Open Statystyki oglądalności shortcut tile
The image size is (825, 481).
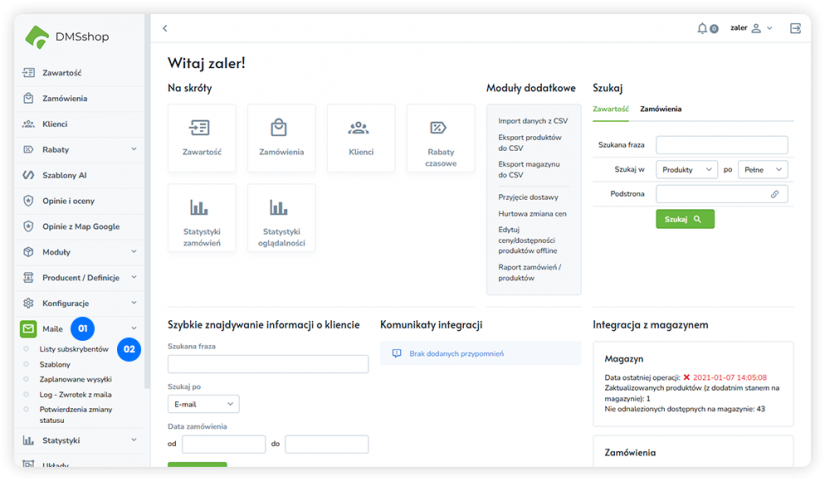281,217
